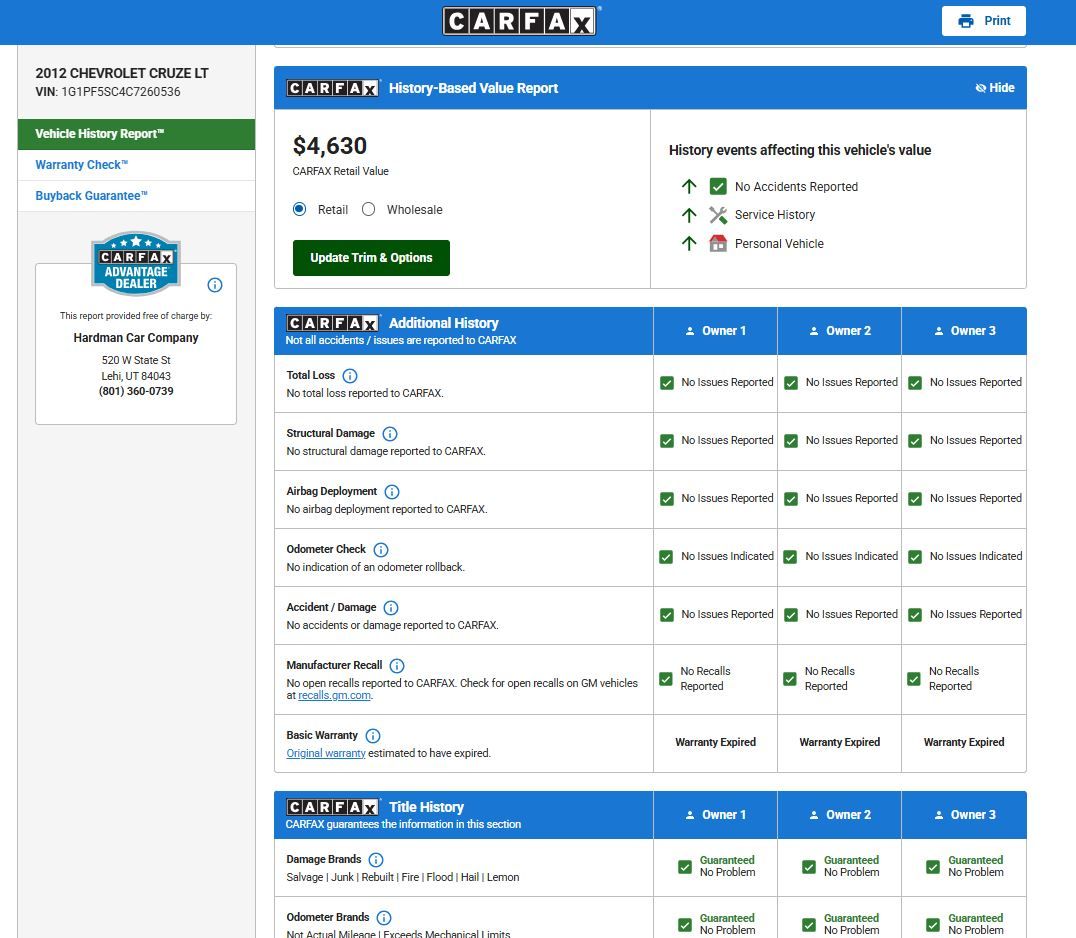Click the Print button
Viewport: 1076px width, 938px height.
[x=984, y=21]
